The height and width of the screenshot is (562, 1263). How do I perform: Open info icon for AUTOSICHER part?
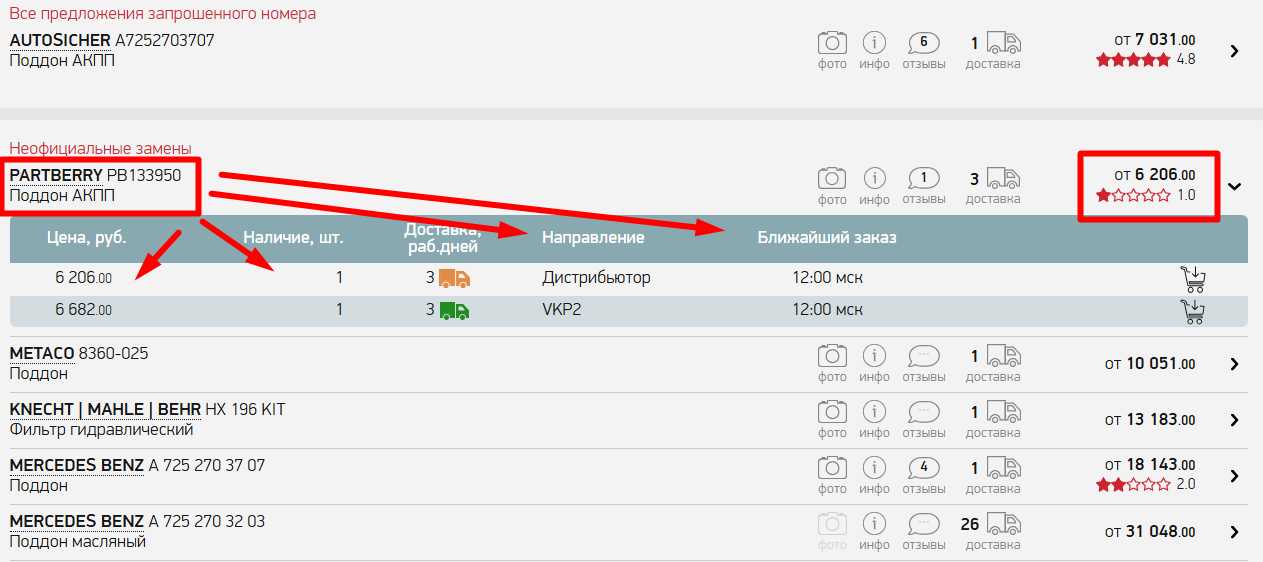click(x=874, y=43)
